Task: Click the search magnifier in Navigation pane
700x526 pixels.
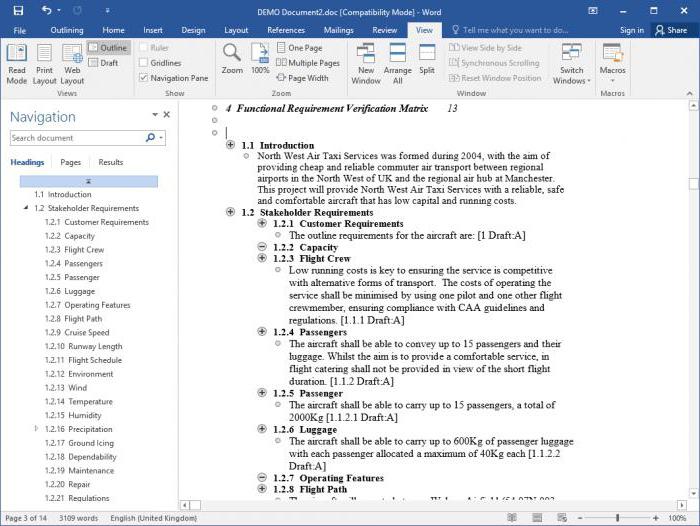Action: click(x=150, y=138)
